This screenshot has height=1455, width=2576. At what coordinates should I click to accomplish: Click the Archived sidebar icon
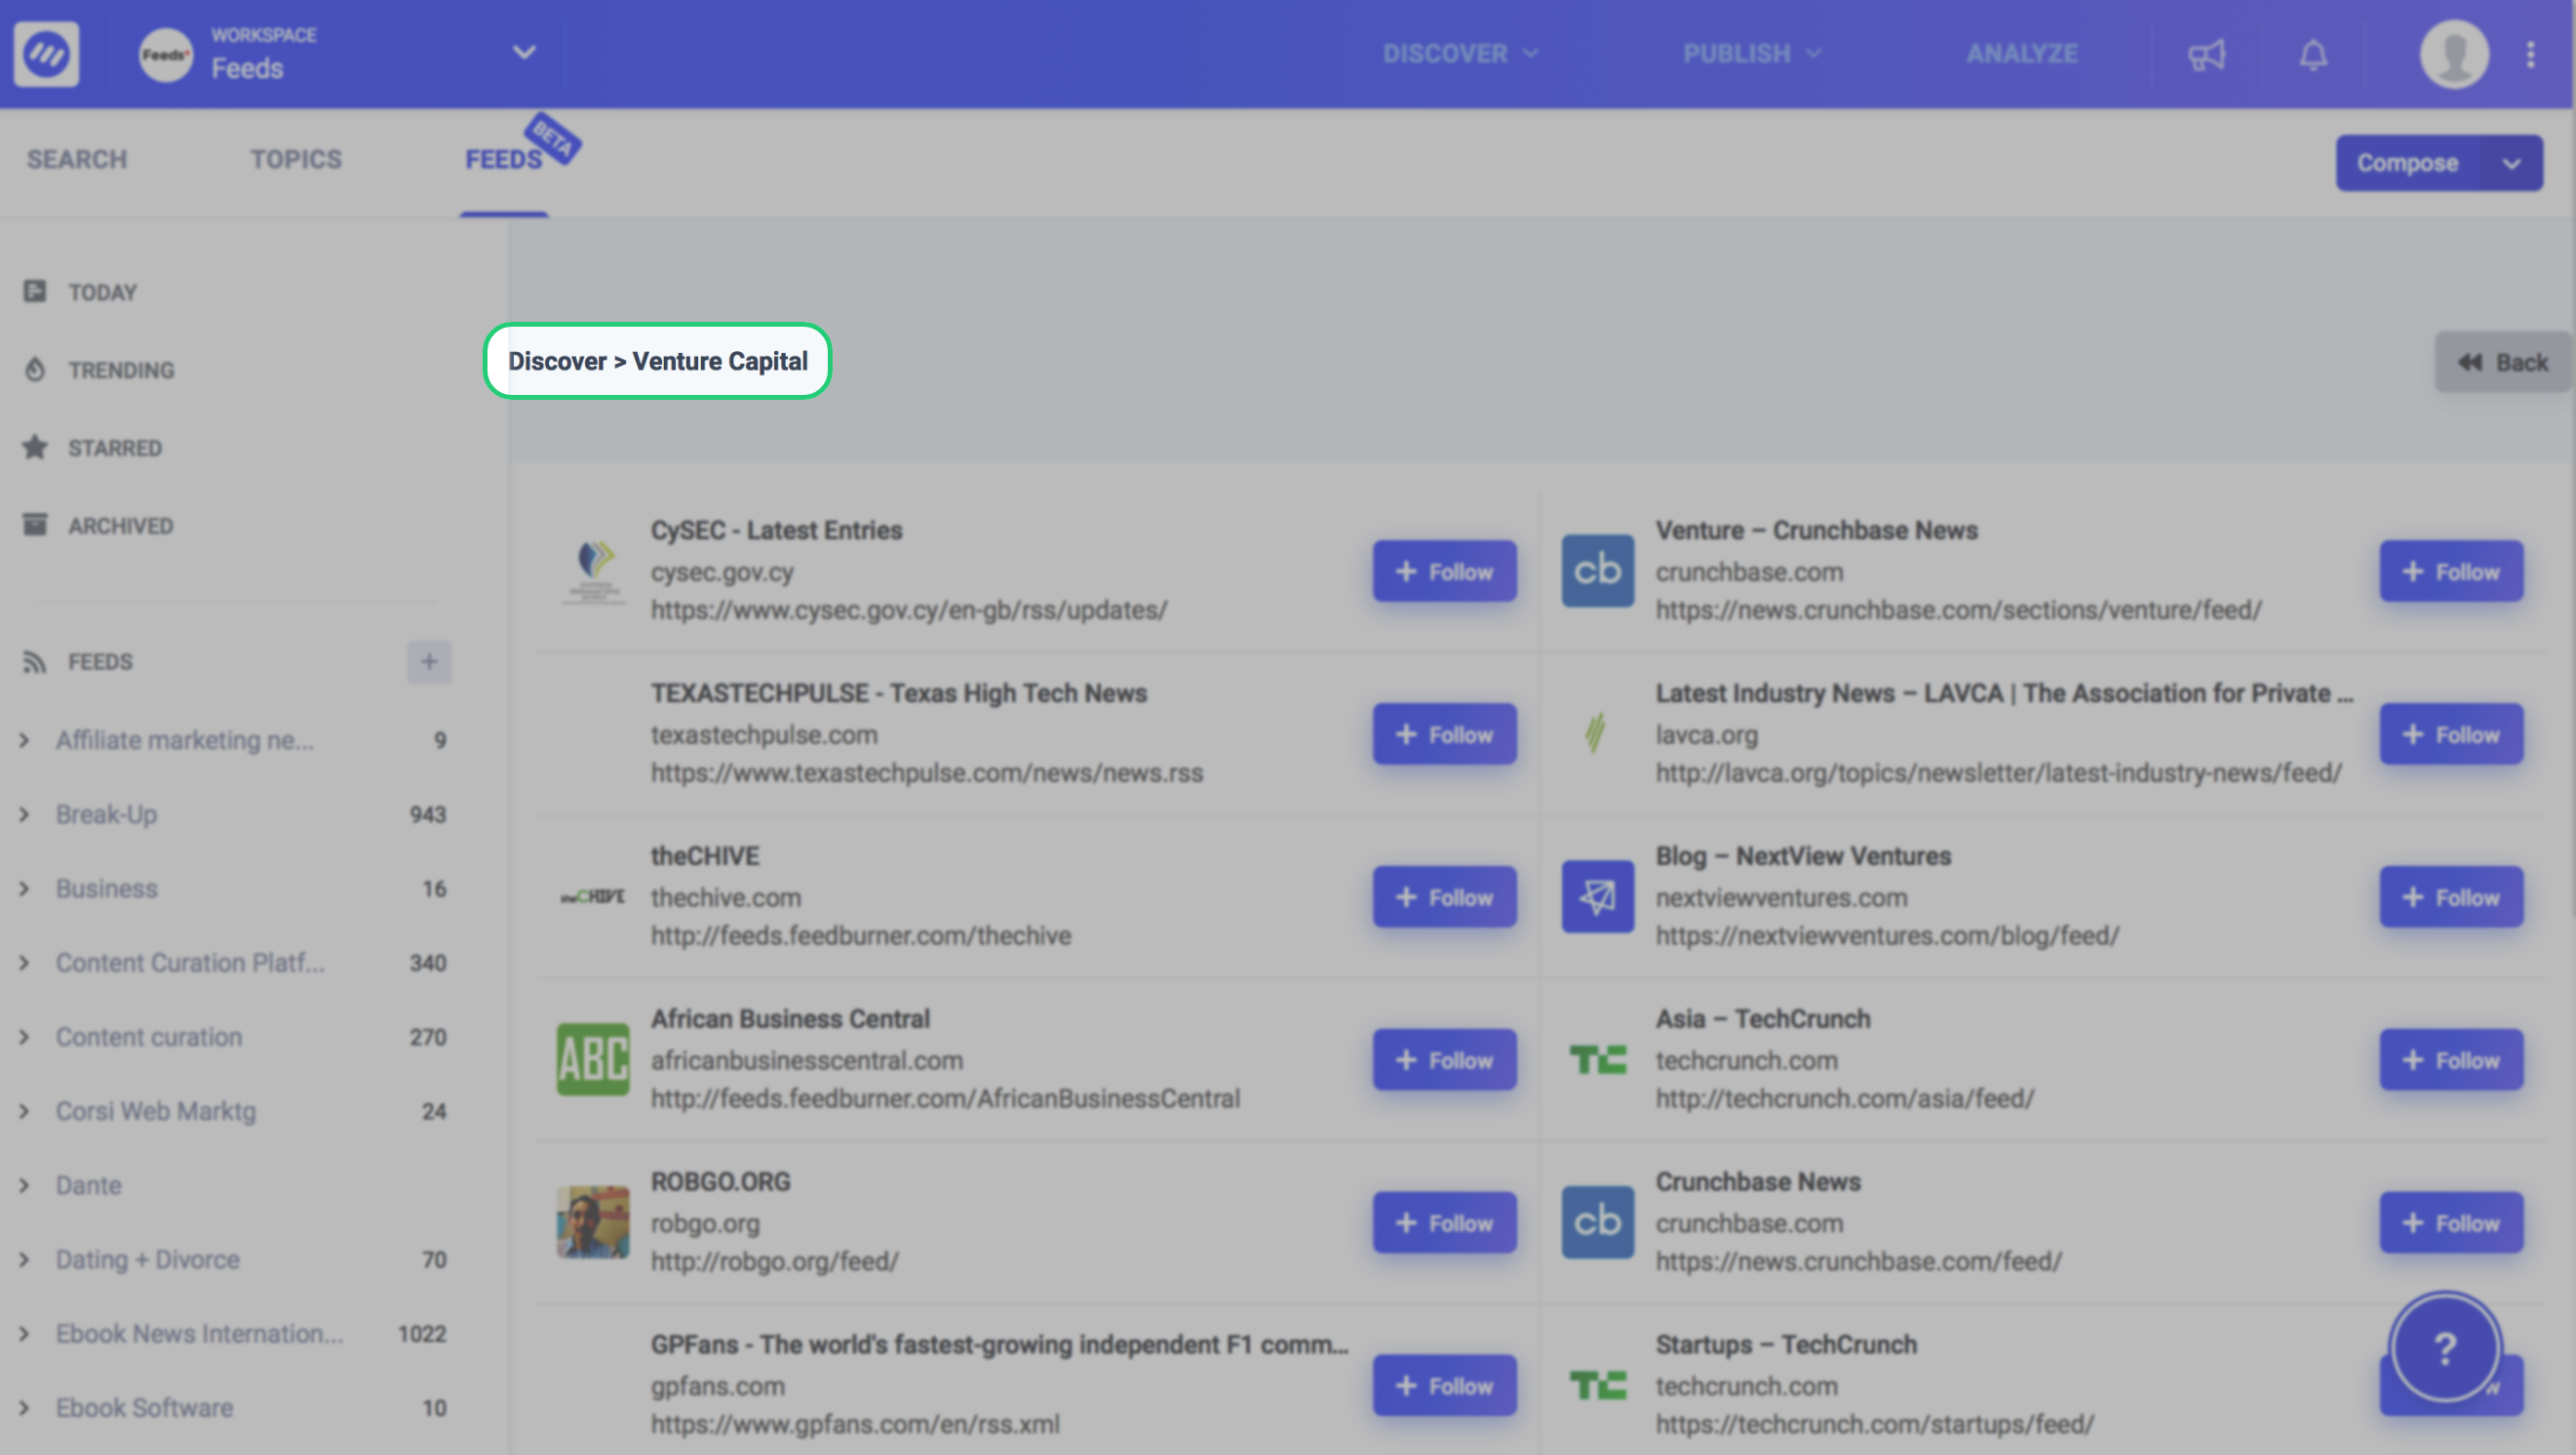point(35,524)
